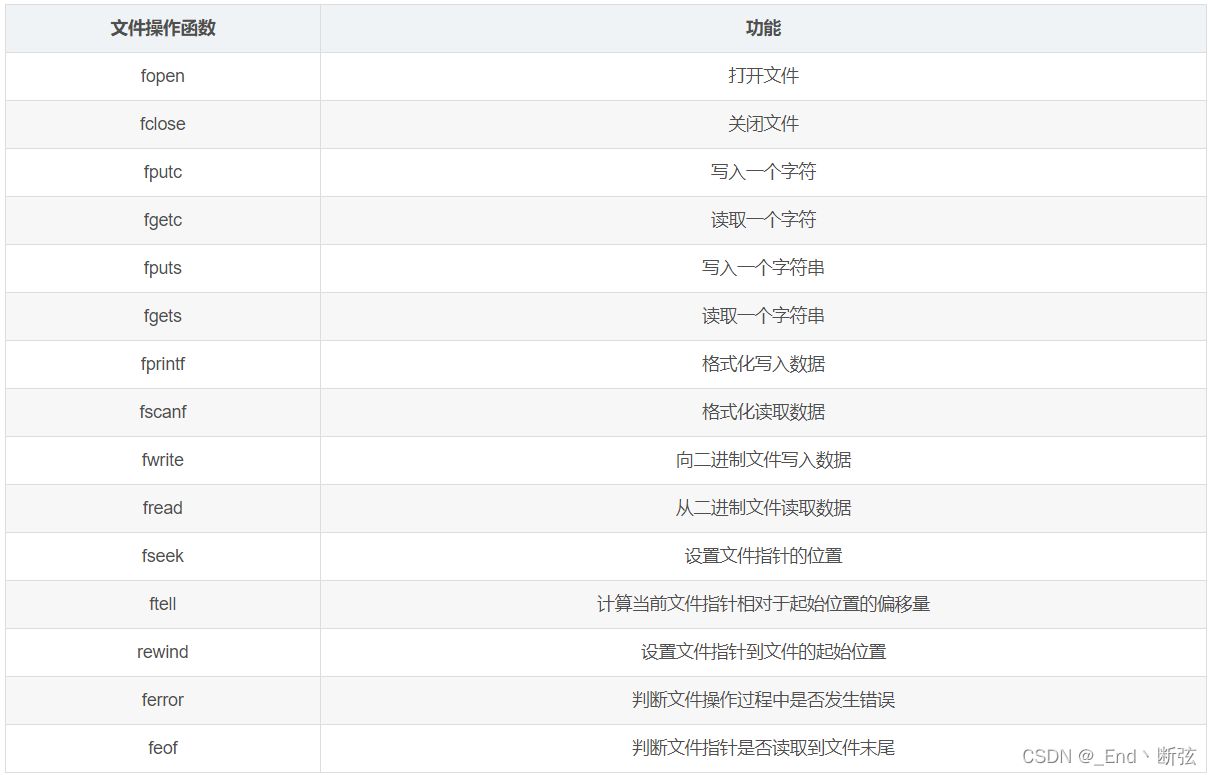Click the 设置文件指针到文件的起始位置 description

click(x=763, y=652)
